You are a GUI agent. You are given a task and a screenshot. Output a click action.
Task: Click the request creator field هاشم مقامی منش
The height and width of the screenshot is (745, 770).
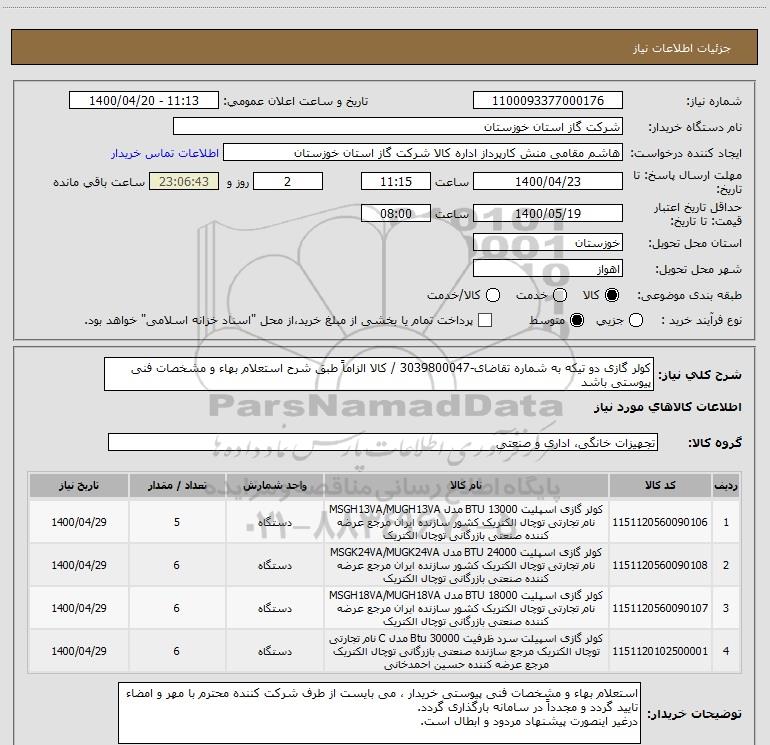coord(423,153)
